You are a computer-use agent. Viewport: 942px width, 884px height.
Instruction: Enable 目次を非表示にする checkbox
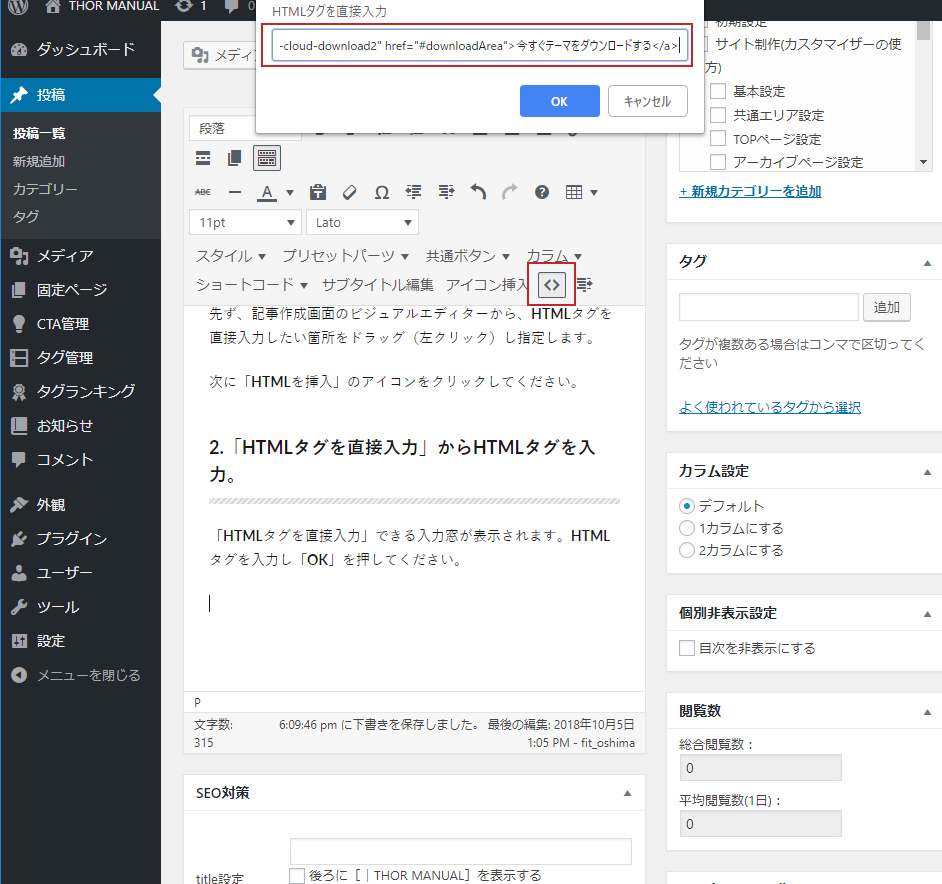(x=687, y=648)
